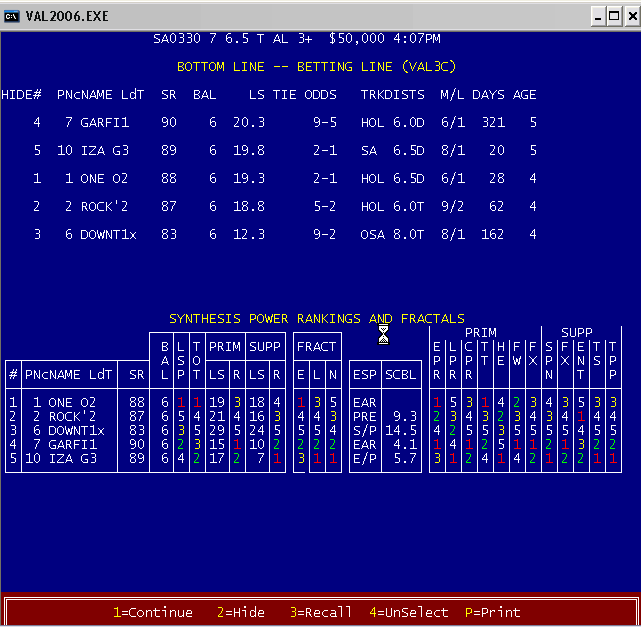
Task: Minimize the VAL2006.EXE window
Action: coord(597,16)
